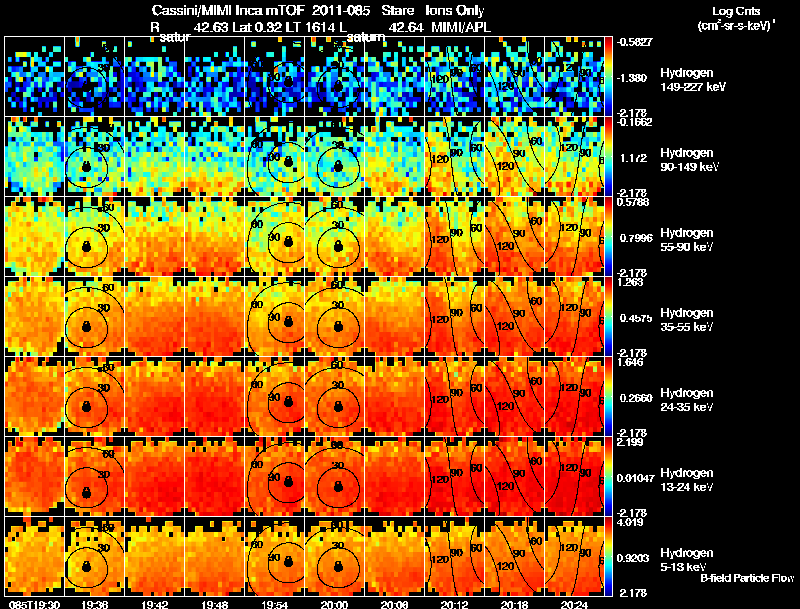Click the Hydrogen 13-24 keV row label
The width and height of the screenshot is (800, 609).
pyautogui.click(x=687, y=480)
